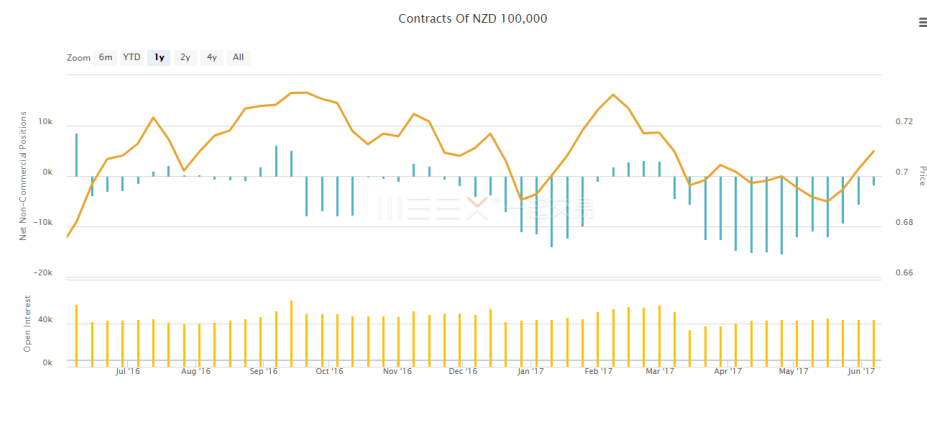
Task: Select the Jun '17 x-axis label
Action: 860,371
